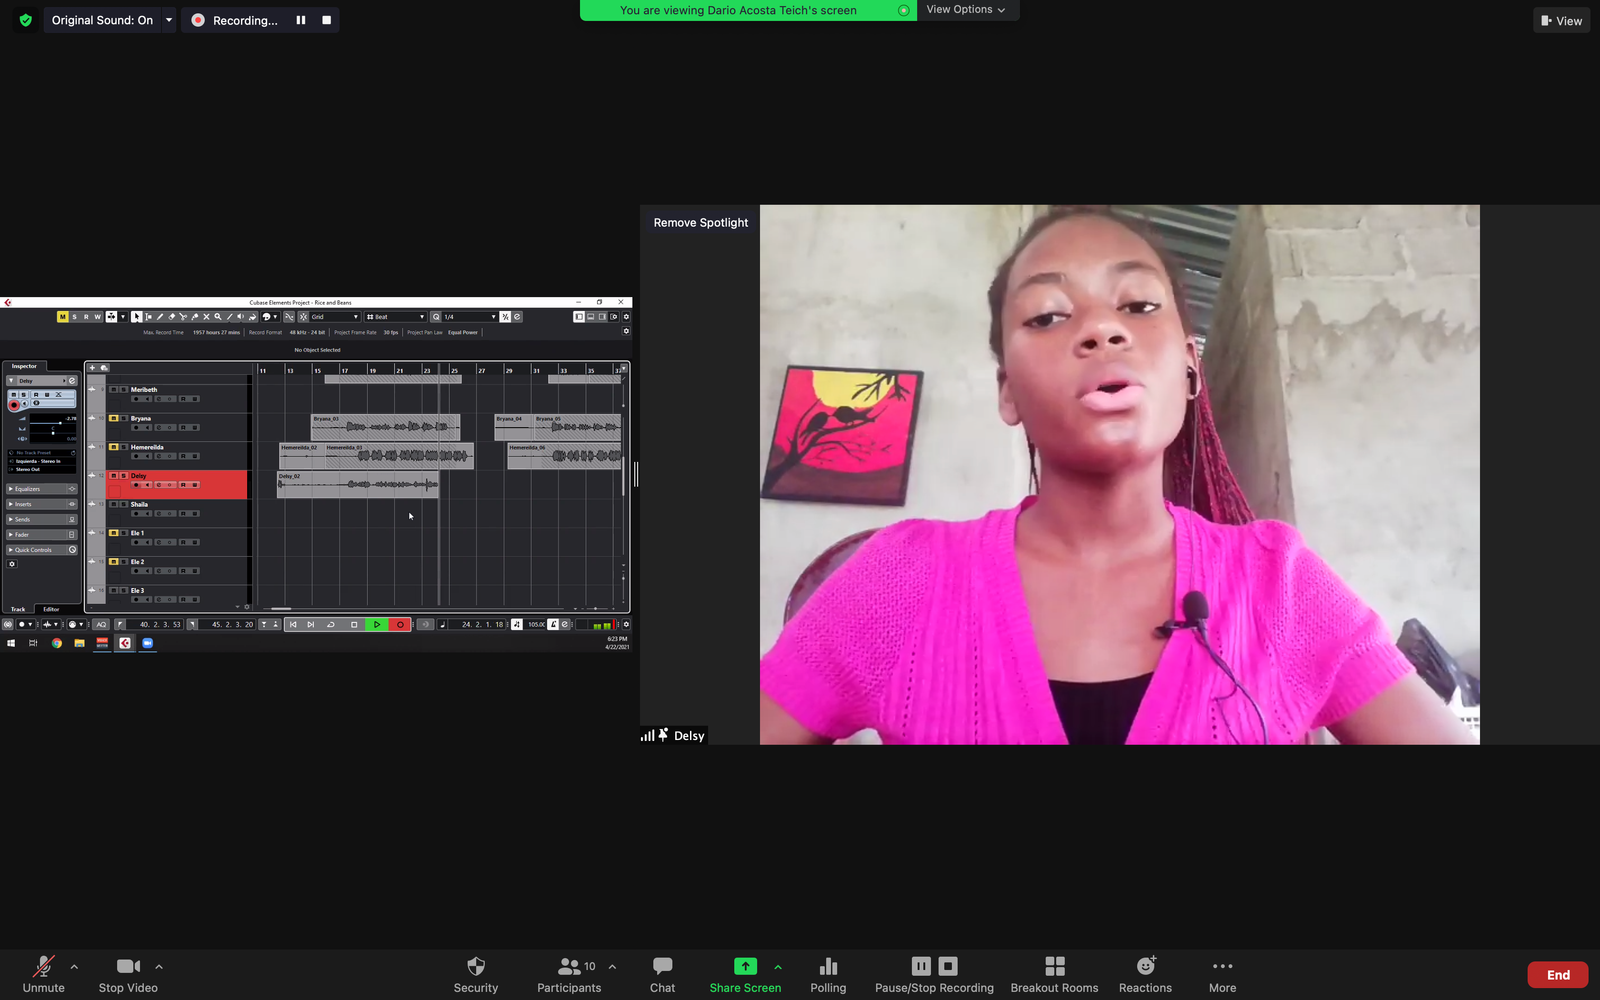Screen dimensions: 1600x1000
Task: Open the View layout menu
Action: [x=1561, y=20]
